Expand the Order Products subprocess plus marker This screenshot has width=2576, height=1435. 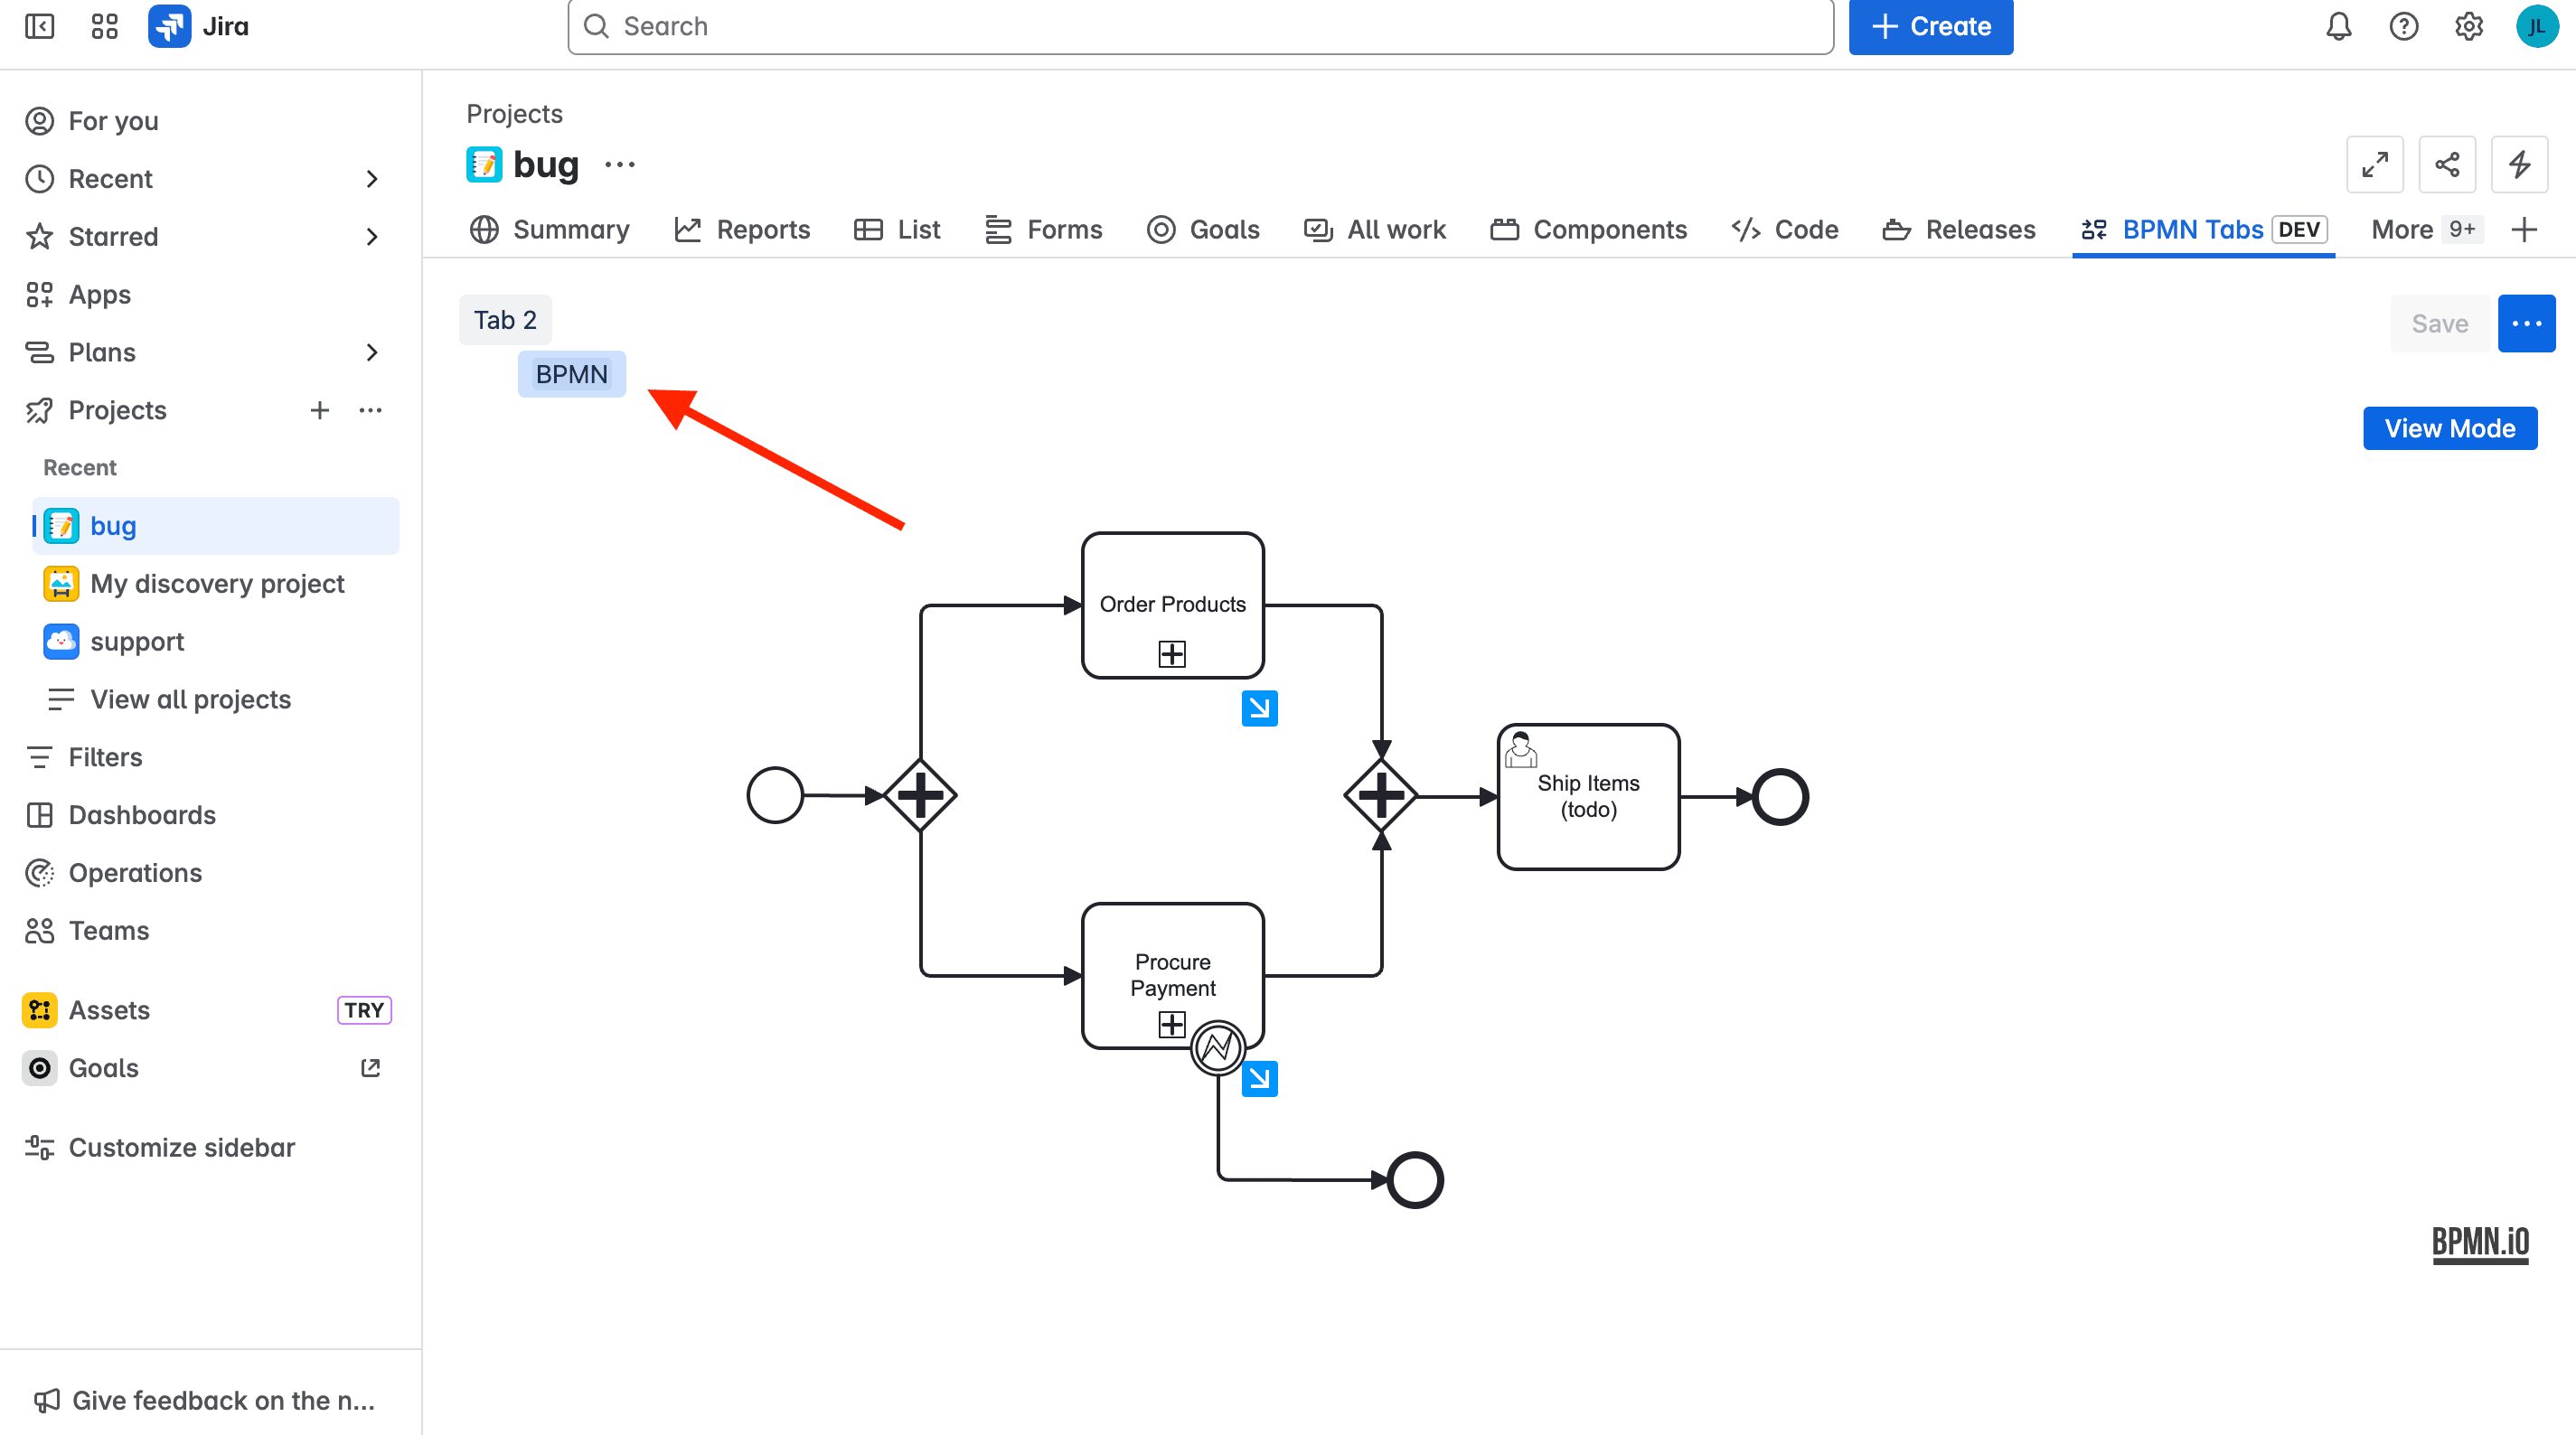(1172, 654)
